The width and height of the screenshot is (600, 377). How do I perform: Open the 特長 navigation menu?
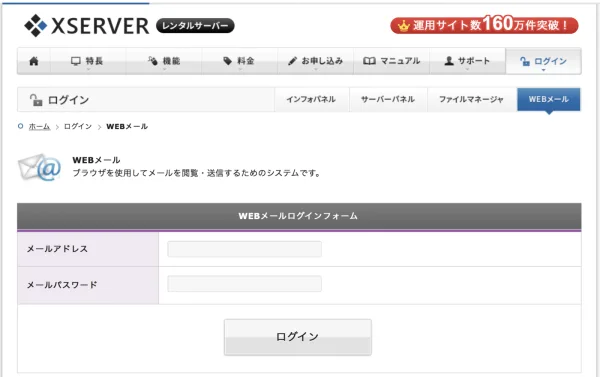coord(88,61)
